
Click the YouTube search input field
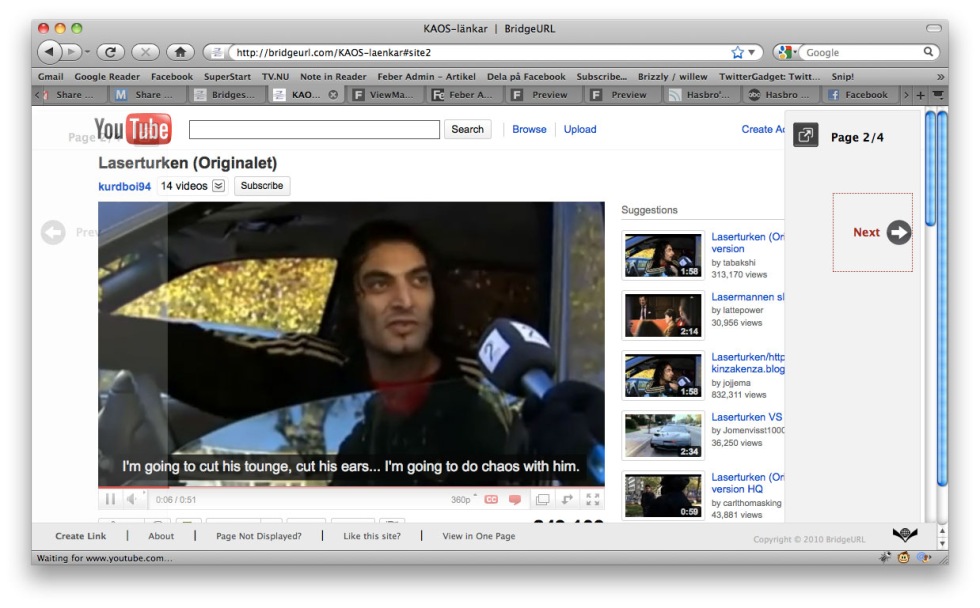(314, 129)
